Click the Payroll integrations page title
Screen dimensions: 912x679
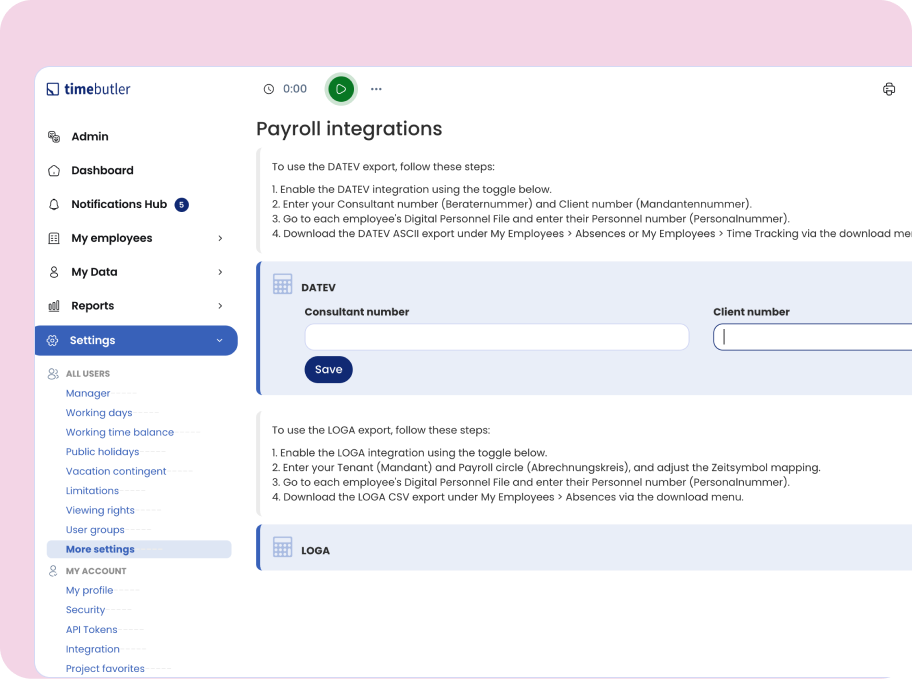coord(349,129)
